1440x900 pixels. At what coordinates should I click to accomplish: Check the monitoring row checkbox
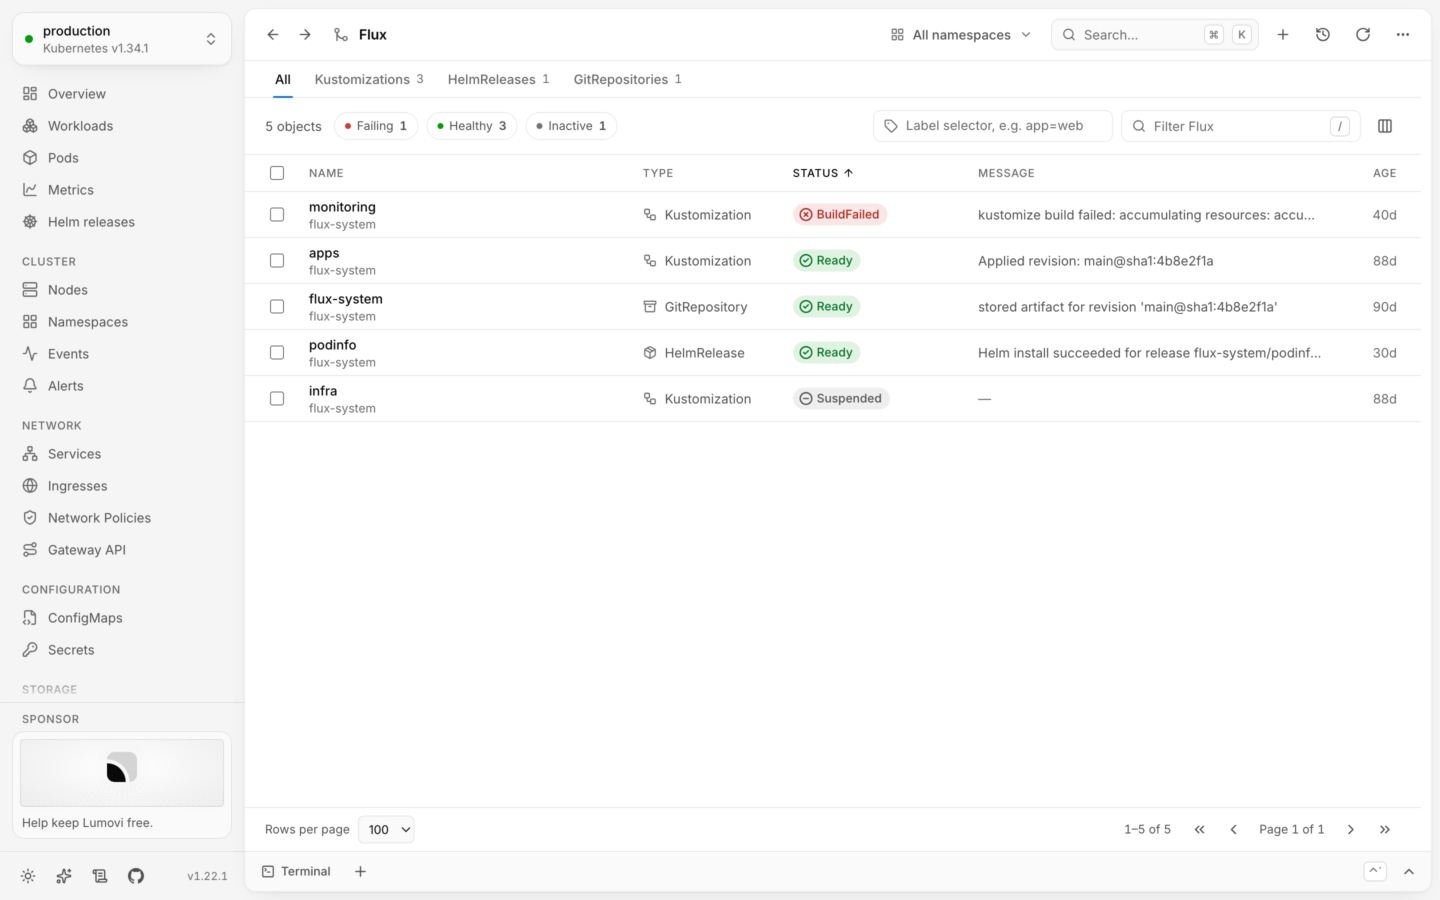pyautogui.click(x=277, y=215)
